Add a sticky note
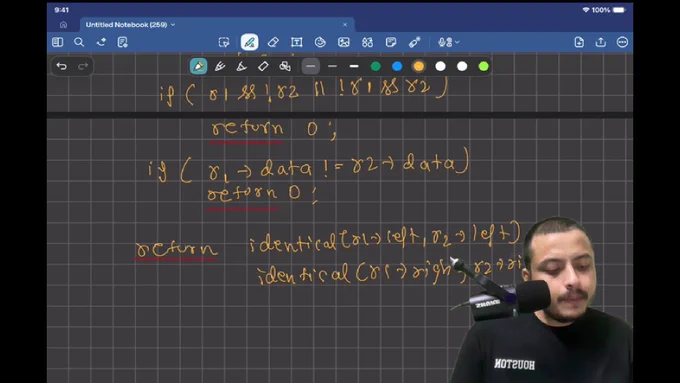This screenshot has height=383, width=680. 391,42
